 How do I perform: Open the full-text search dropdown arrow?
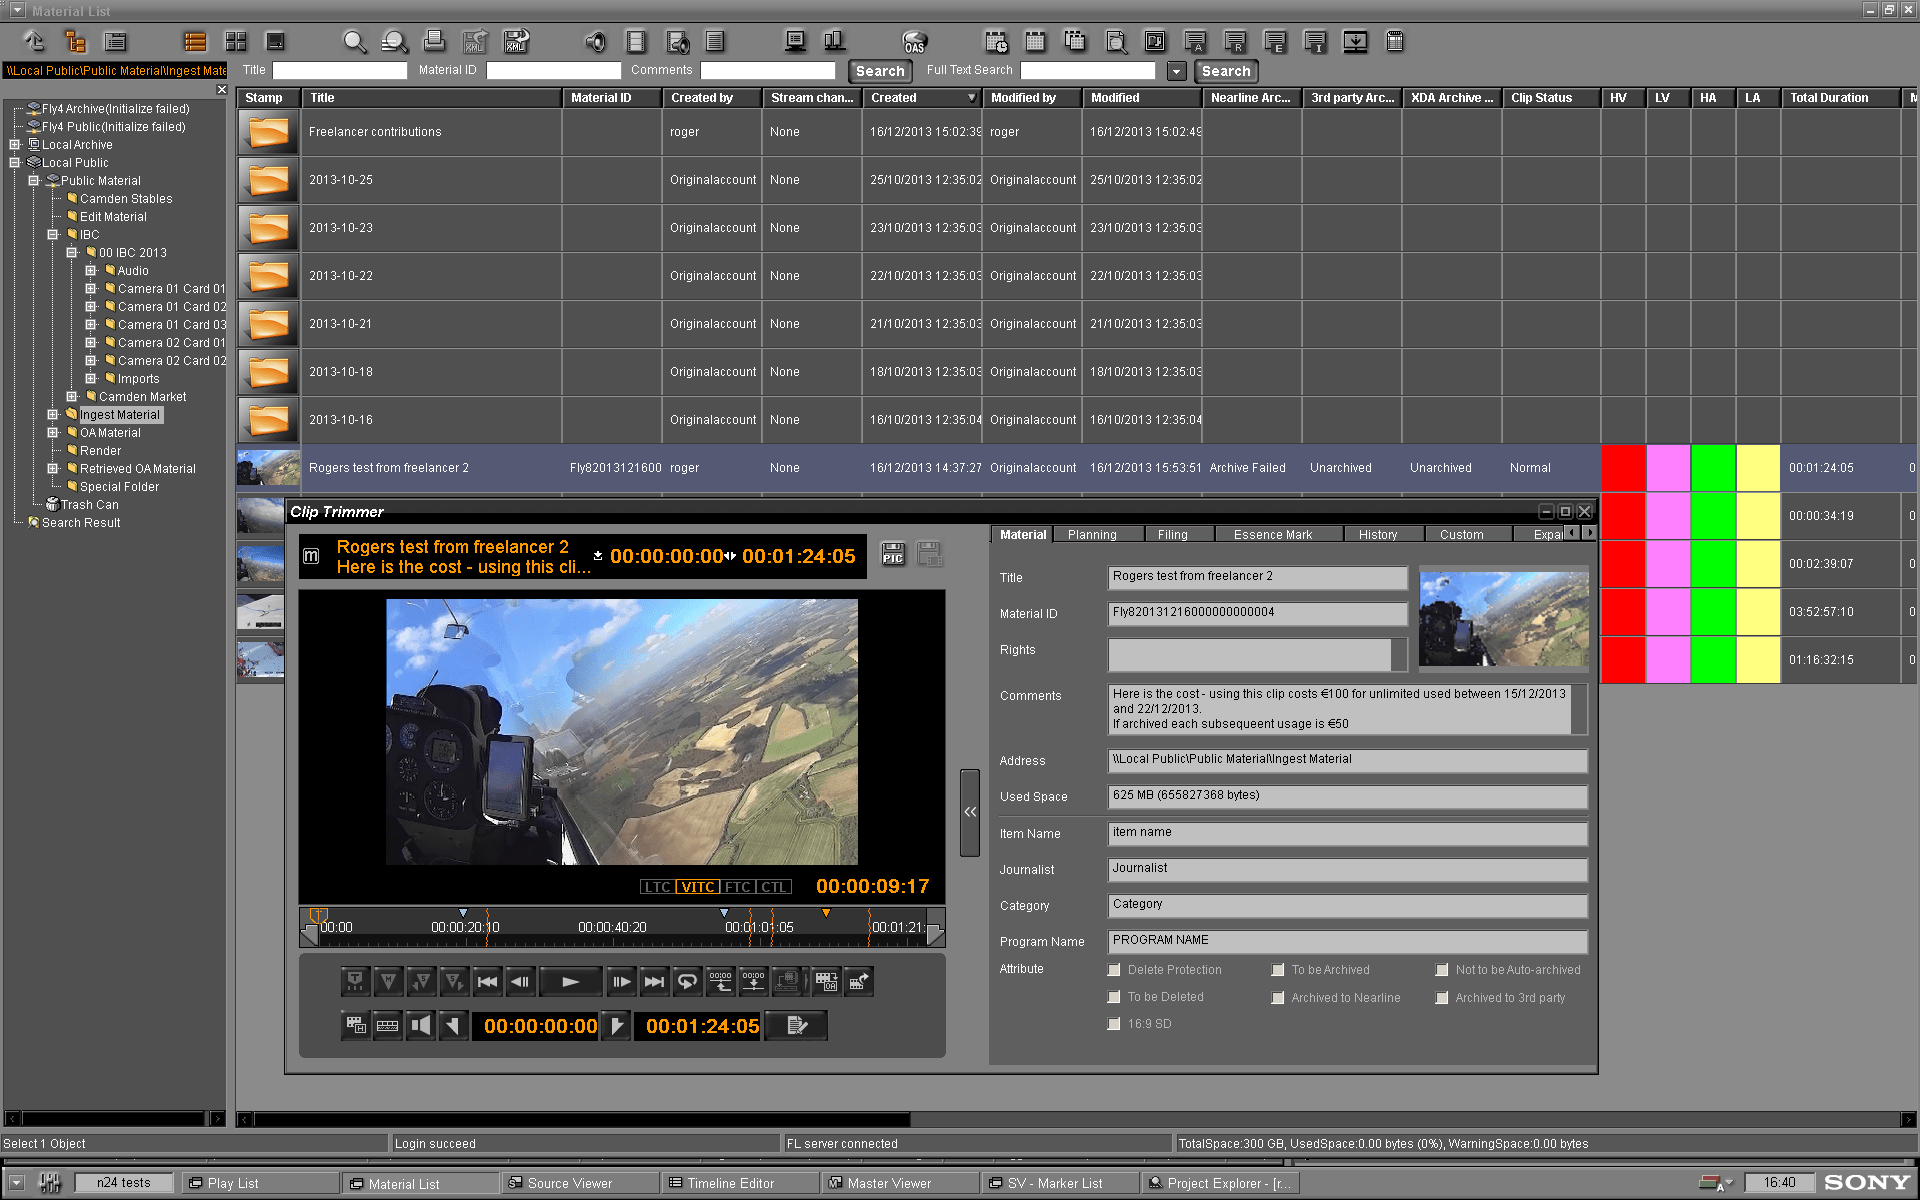coord(1177,71)
